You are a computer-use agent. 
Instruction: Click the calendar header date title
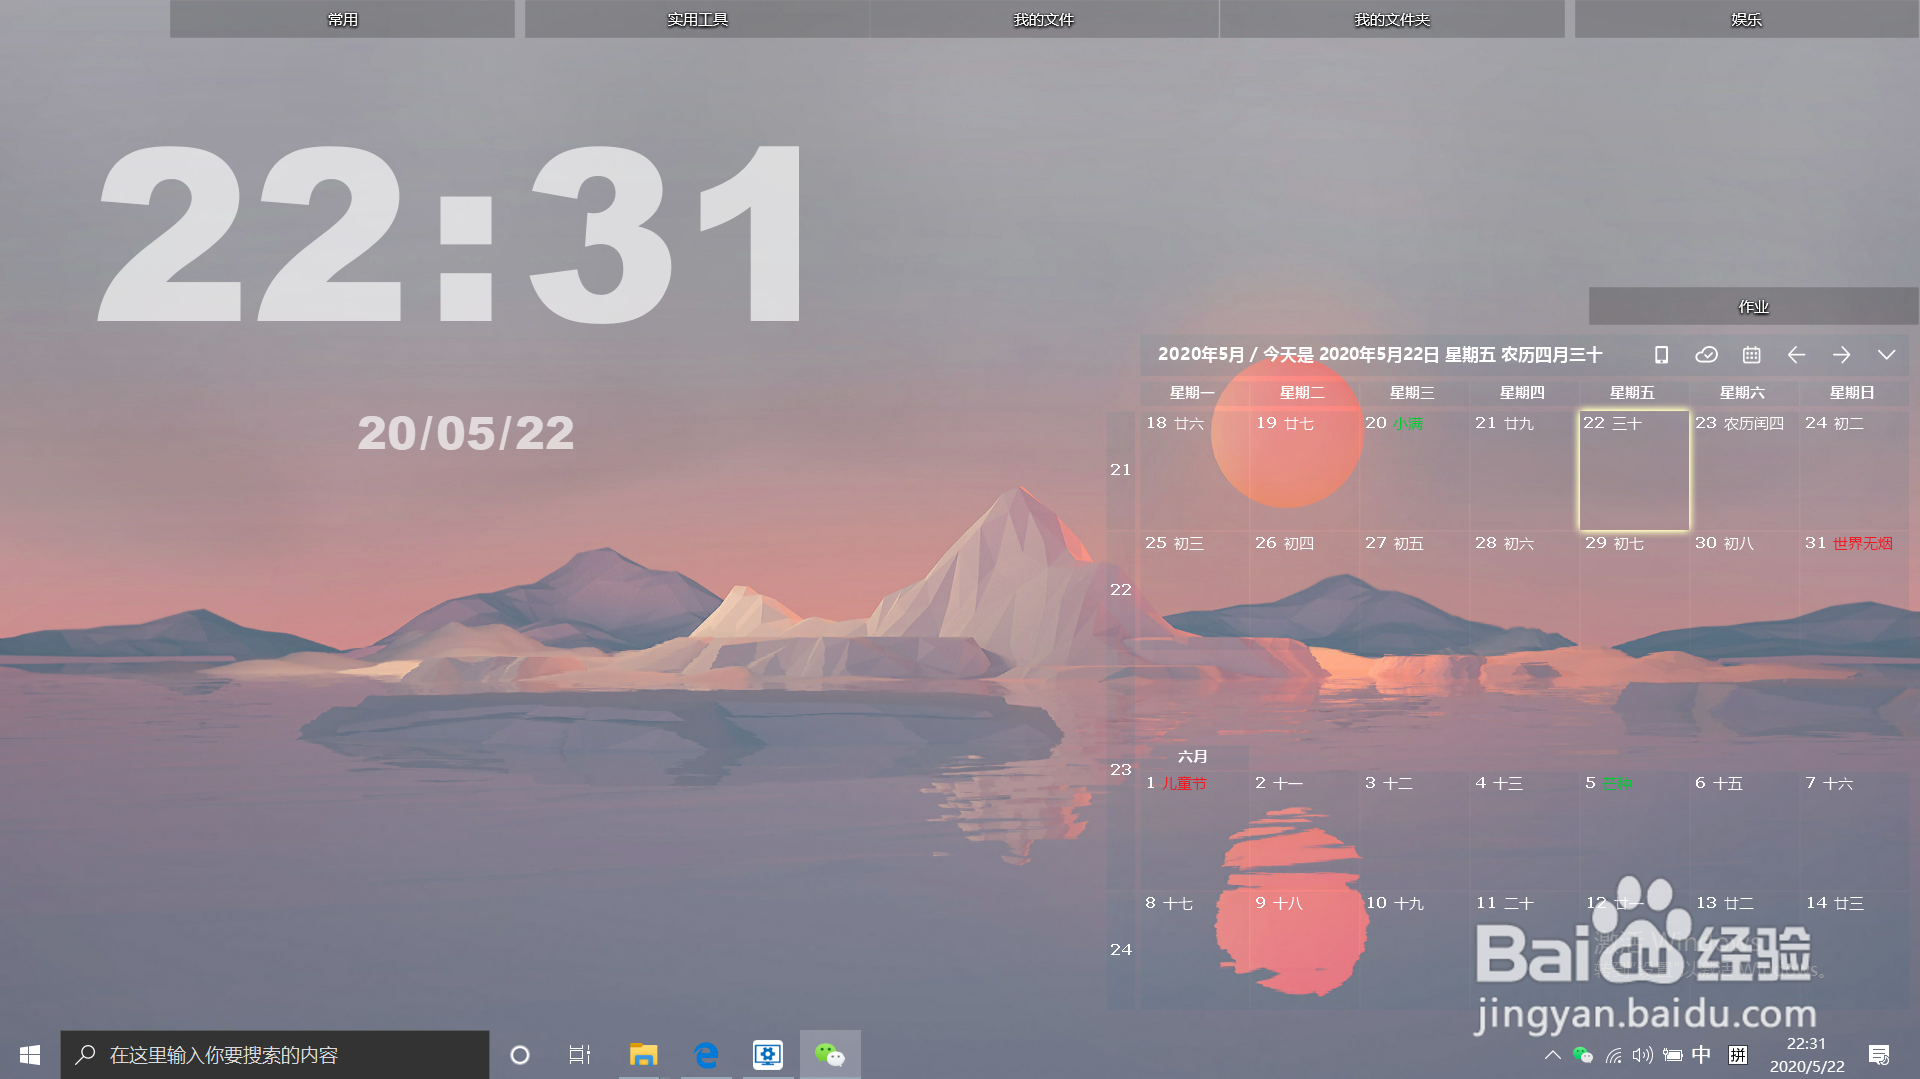tap(1380, 355)
